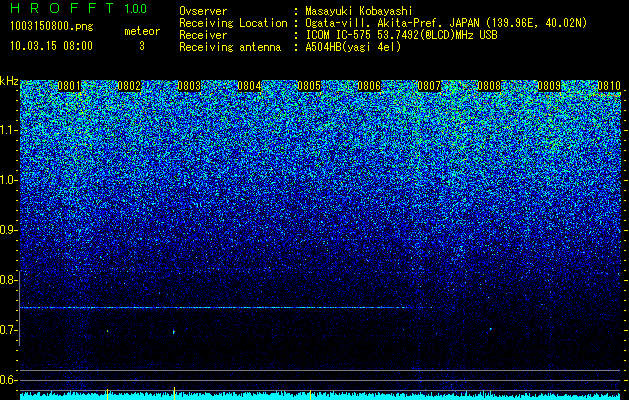Select the file name 1003150800.png

click(52, 27)
